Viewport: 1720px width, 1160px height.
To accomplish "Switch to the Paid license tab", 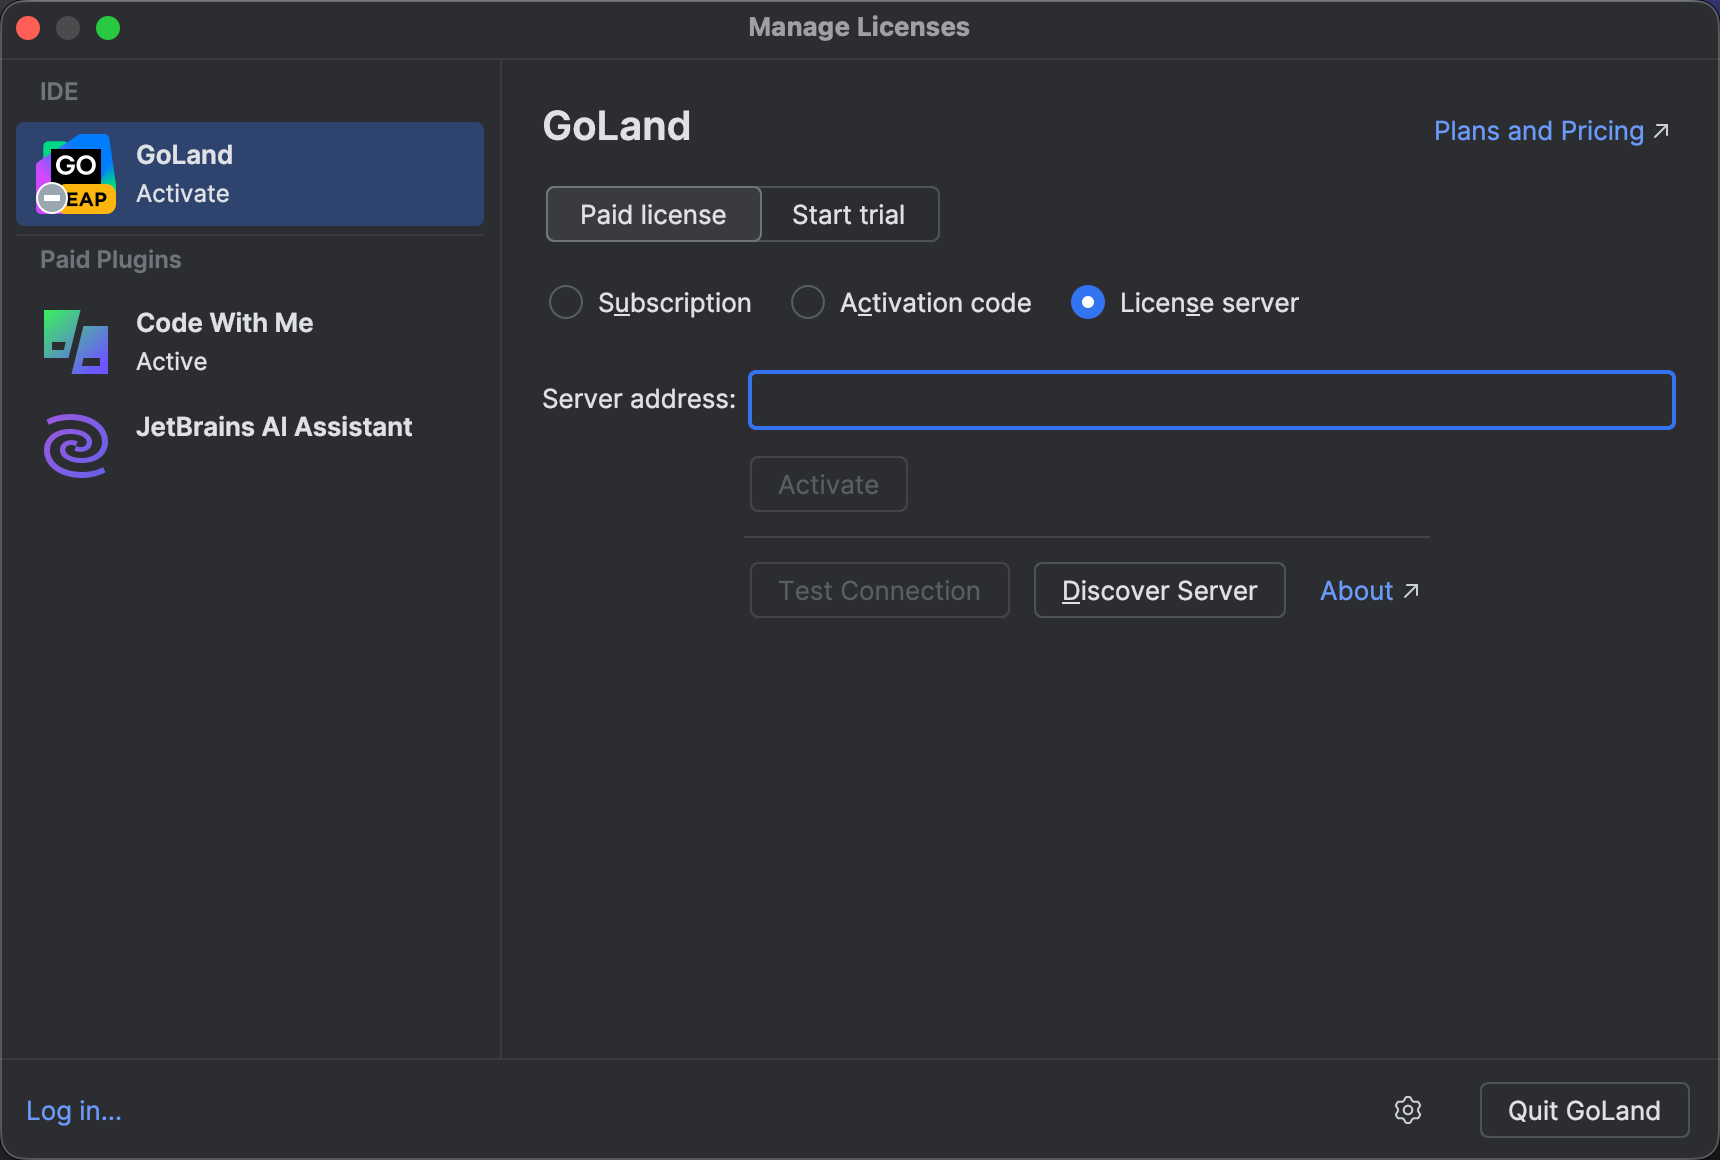I will click(x=652, y=214).
